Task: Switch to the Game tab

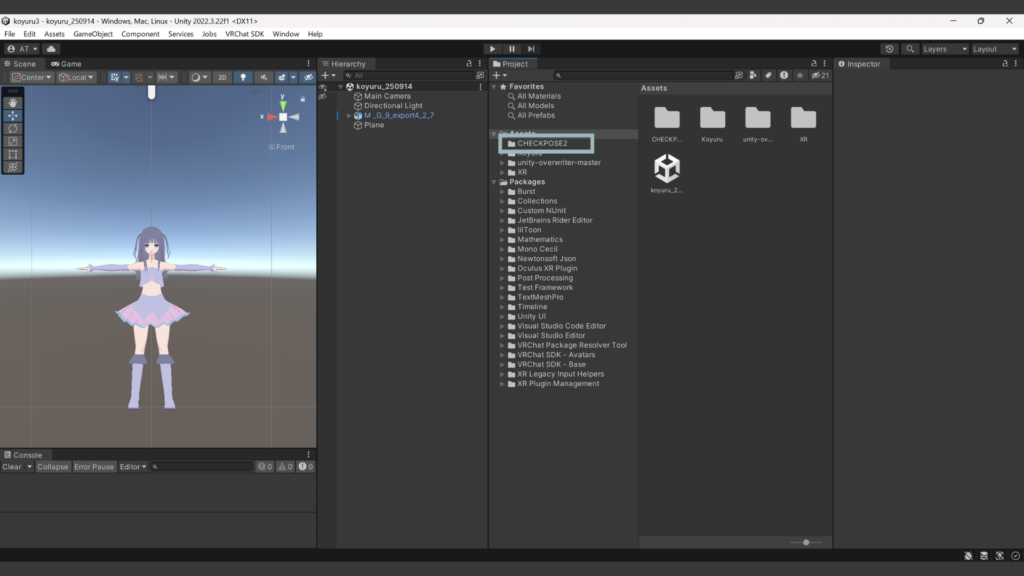Action: pyautogui.click(x=66, y=64)
